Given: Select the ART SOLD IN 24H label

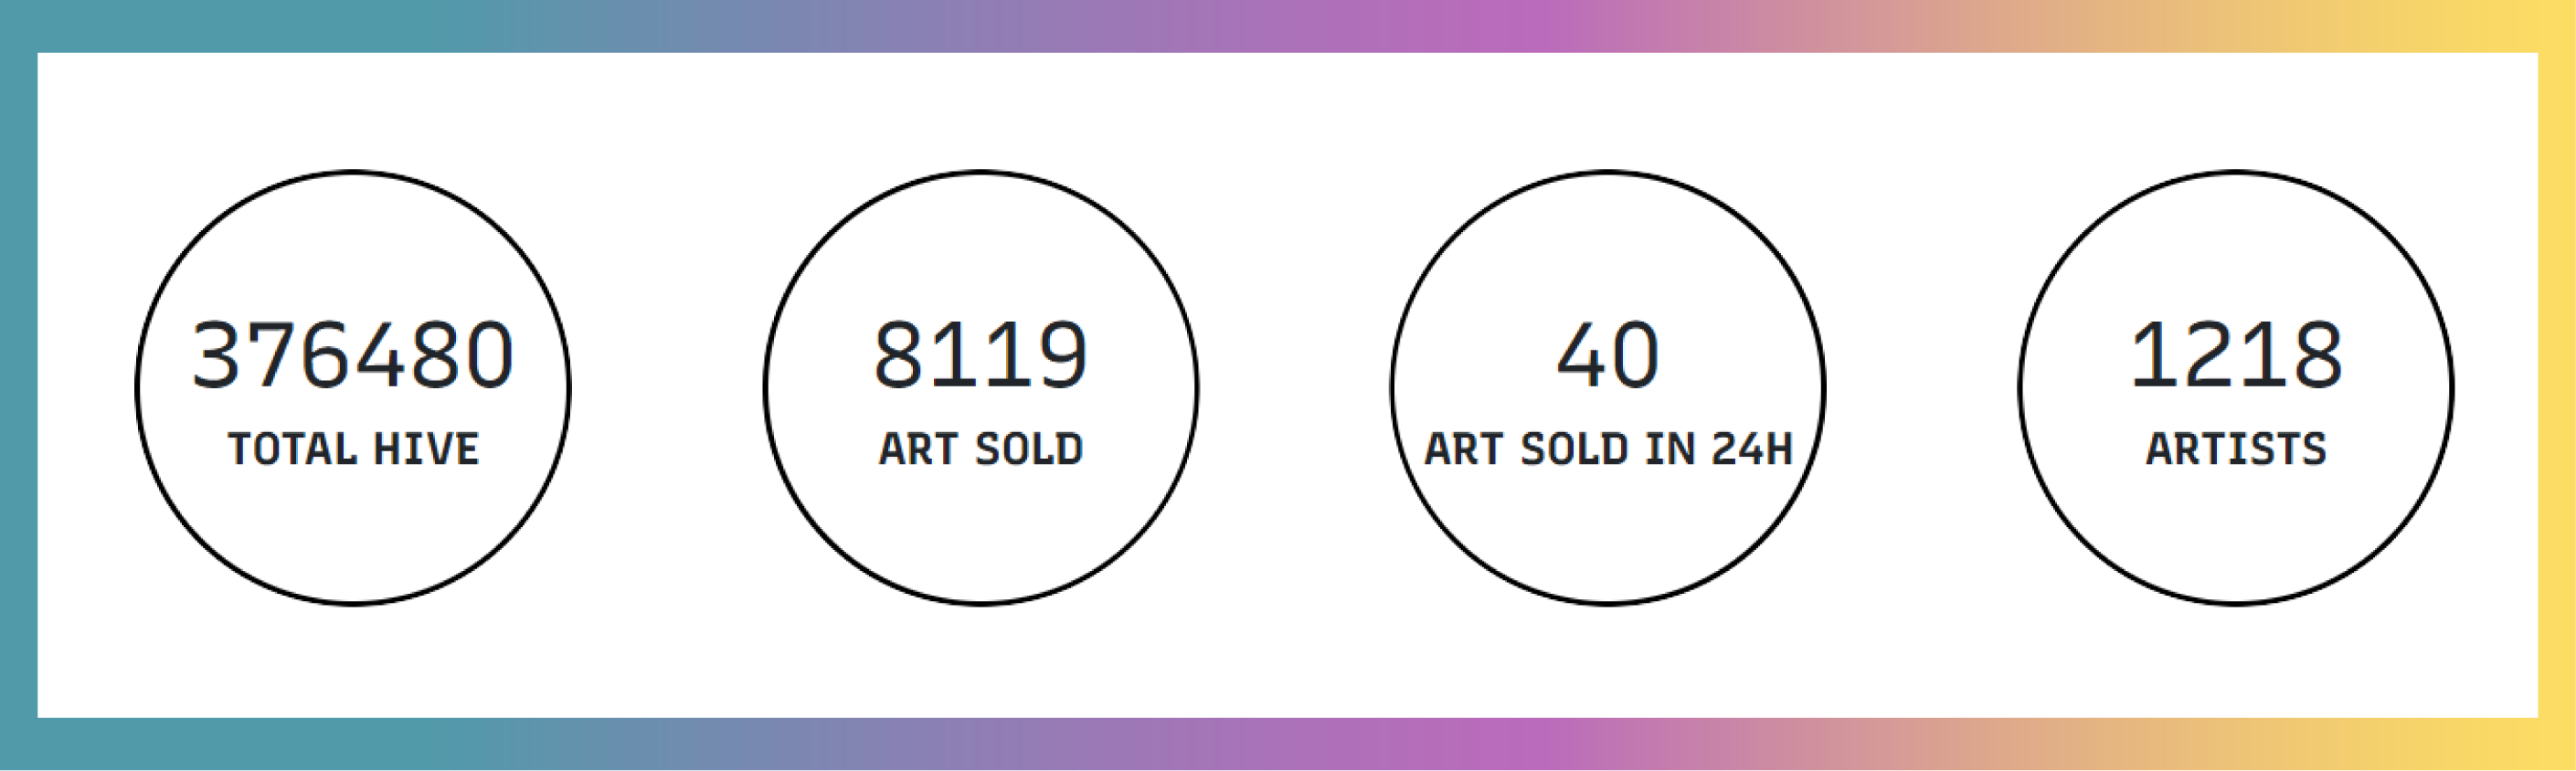Looking at the screenshot, I should coord(1608,449).
